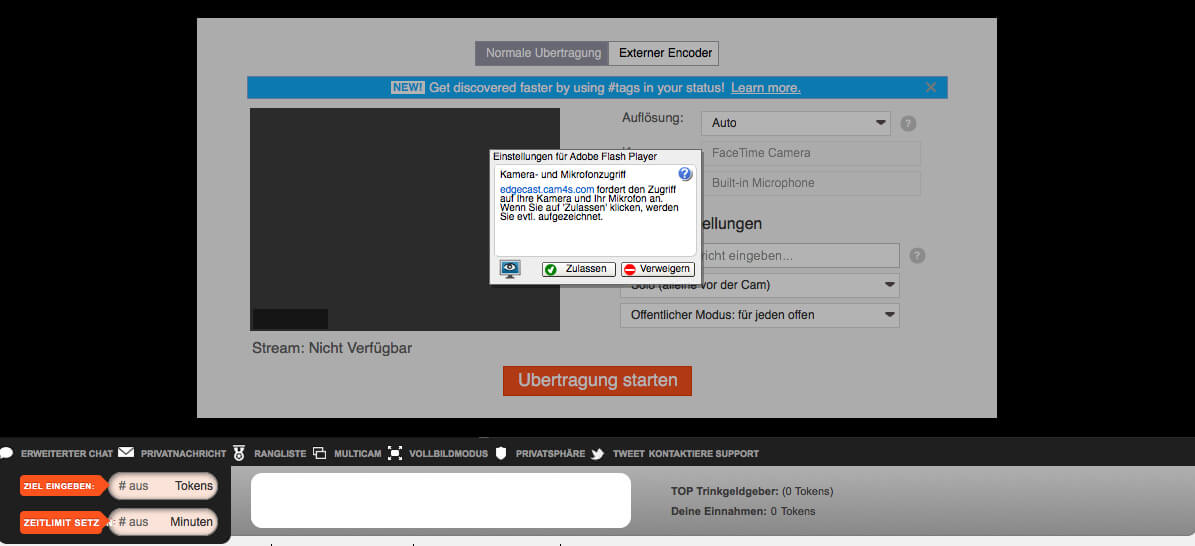Image resolution: width=1195 pixels, height=546 pixels.
Task: Open Privatnachricht
Action: click(x=184, y=454)
